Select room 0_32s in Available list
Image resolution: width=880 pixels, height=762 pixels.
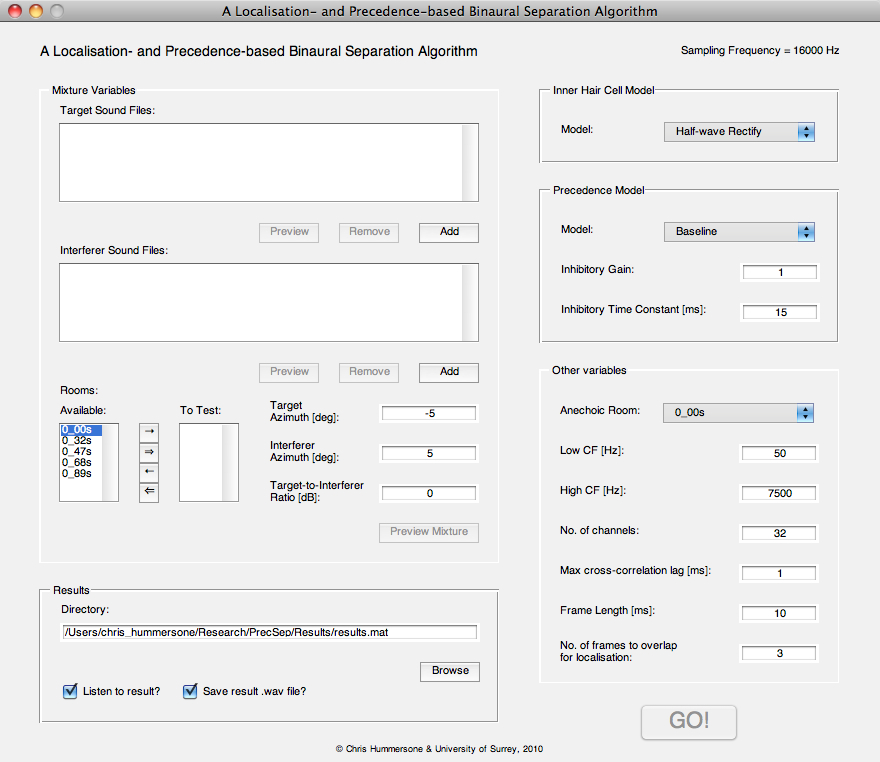pos(77,441)
